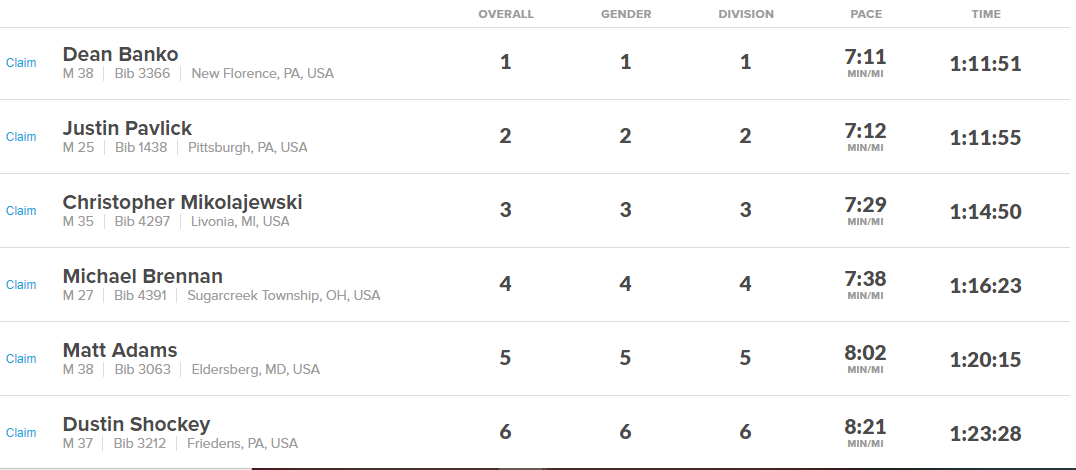Viewport: 1076px width, 470px height.
Task: Claim Dean Banko's result
Action: pos(21,62)
